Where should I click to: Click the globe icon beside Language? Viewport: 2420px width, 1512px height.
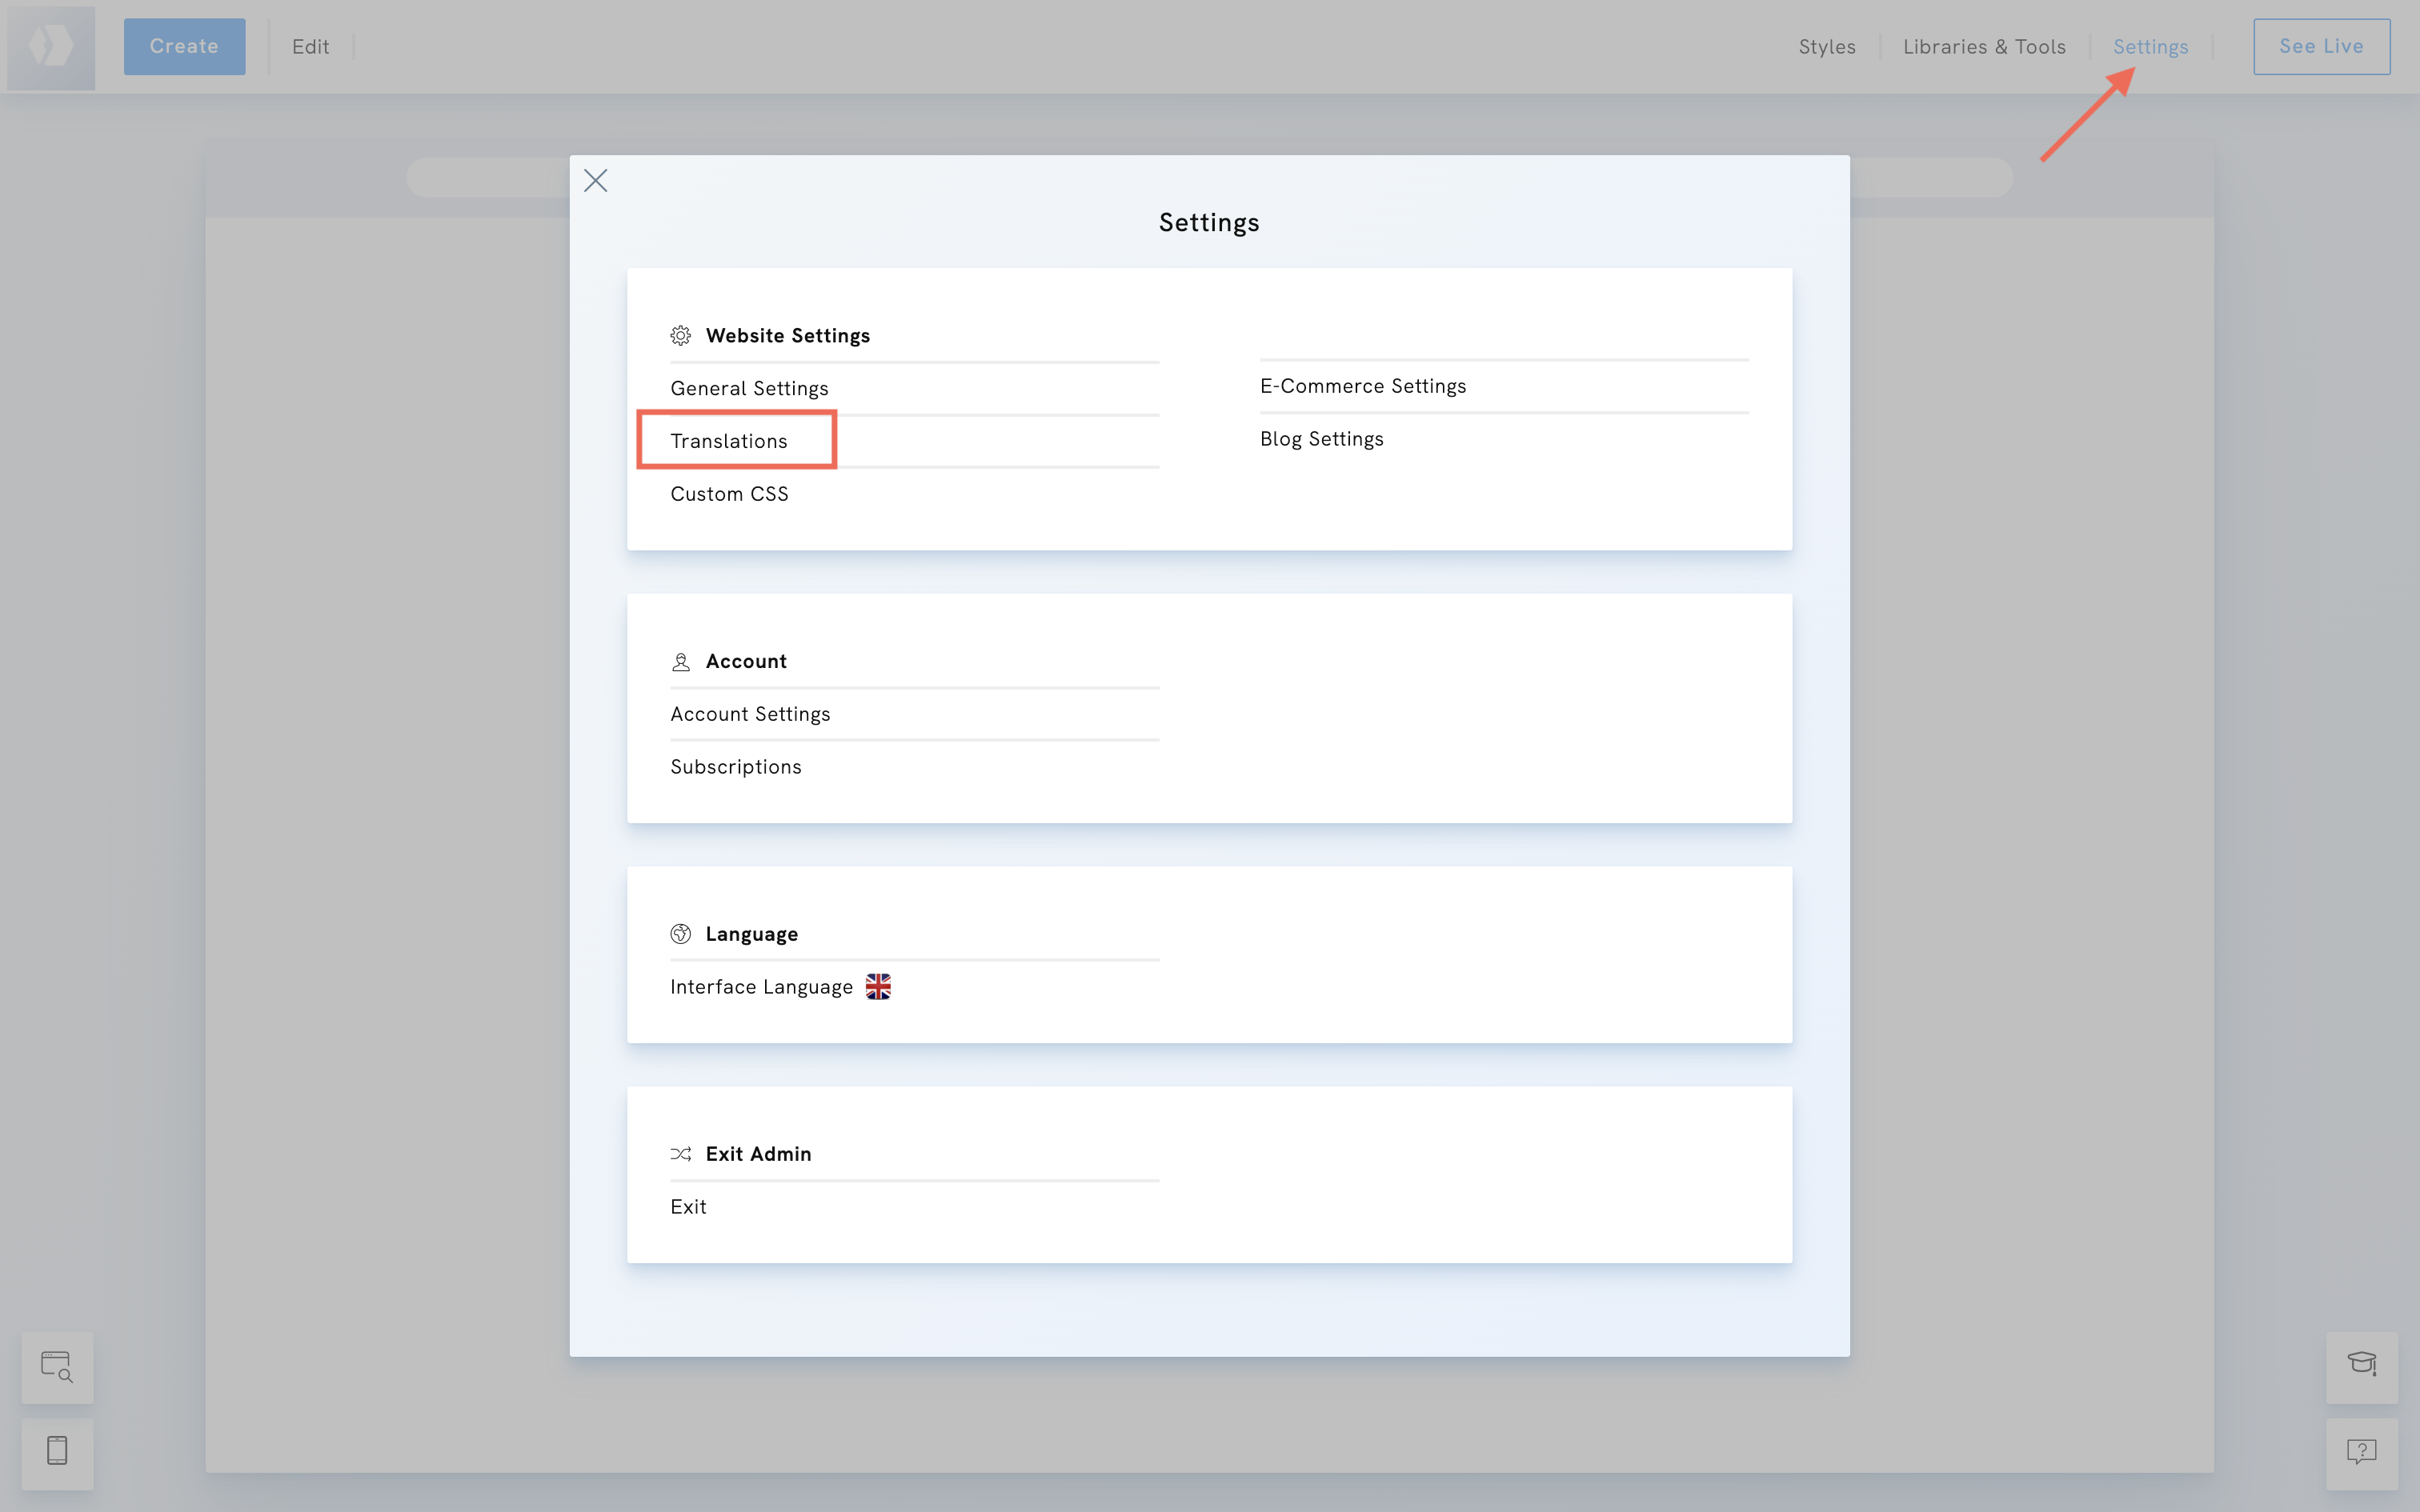(x=681, y=933)
